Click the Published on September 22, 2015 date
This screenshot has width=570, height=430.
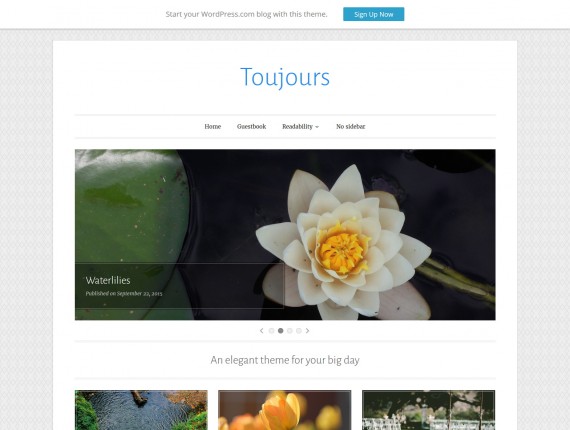point(124,294)
